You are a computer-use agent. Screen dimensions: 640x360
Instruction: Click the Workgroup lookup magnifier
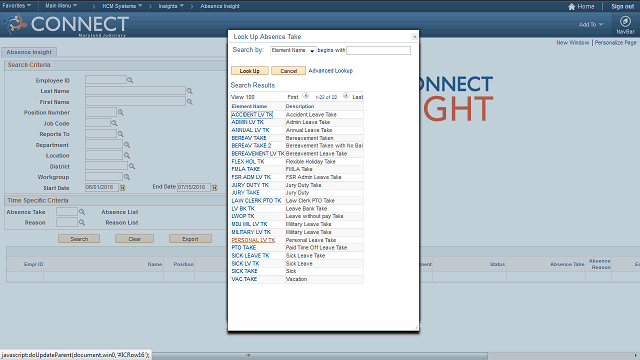point(127,177)
